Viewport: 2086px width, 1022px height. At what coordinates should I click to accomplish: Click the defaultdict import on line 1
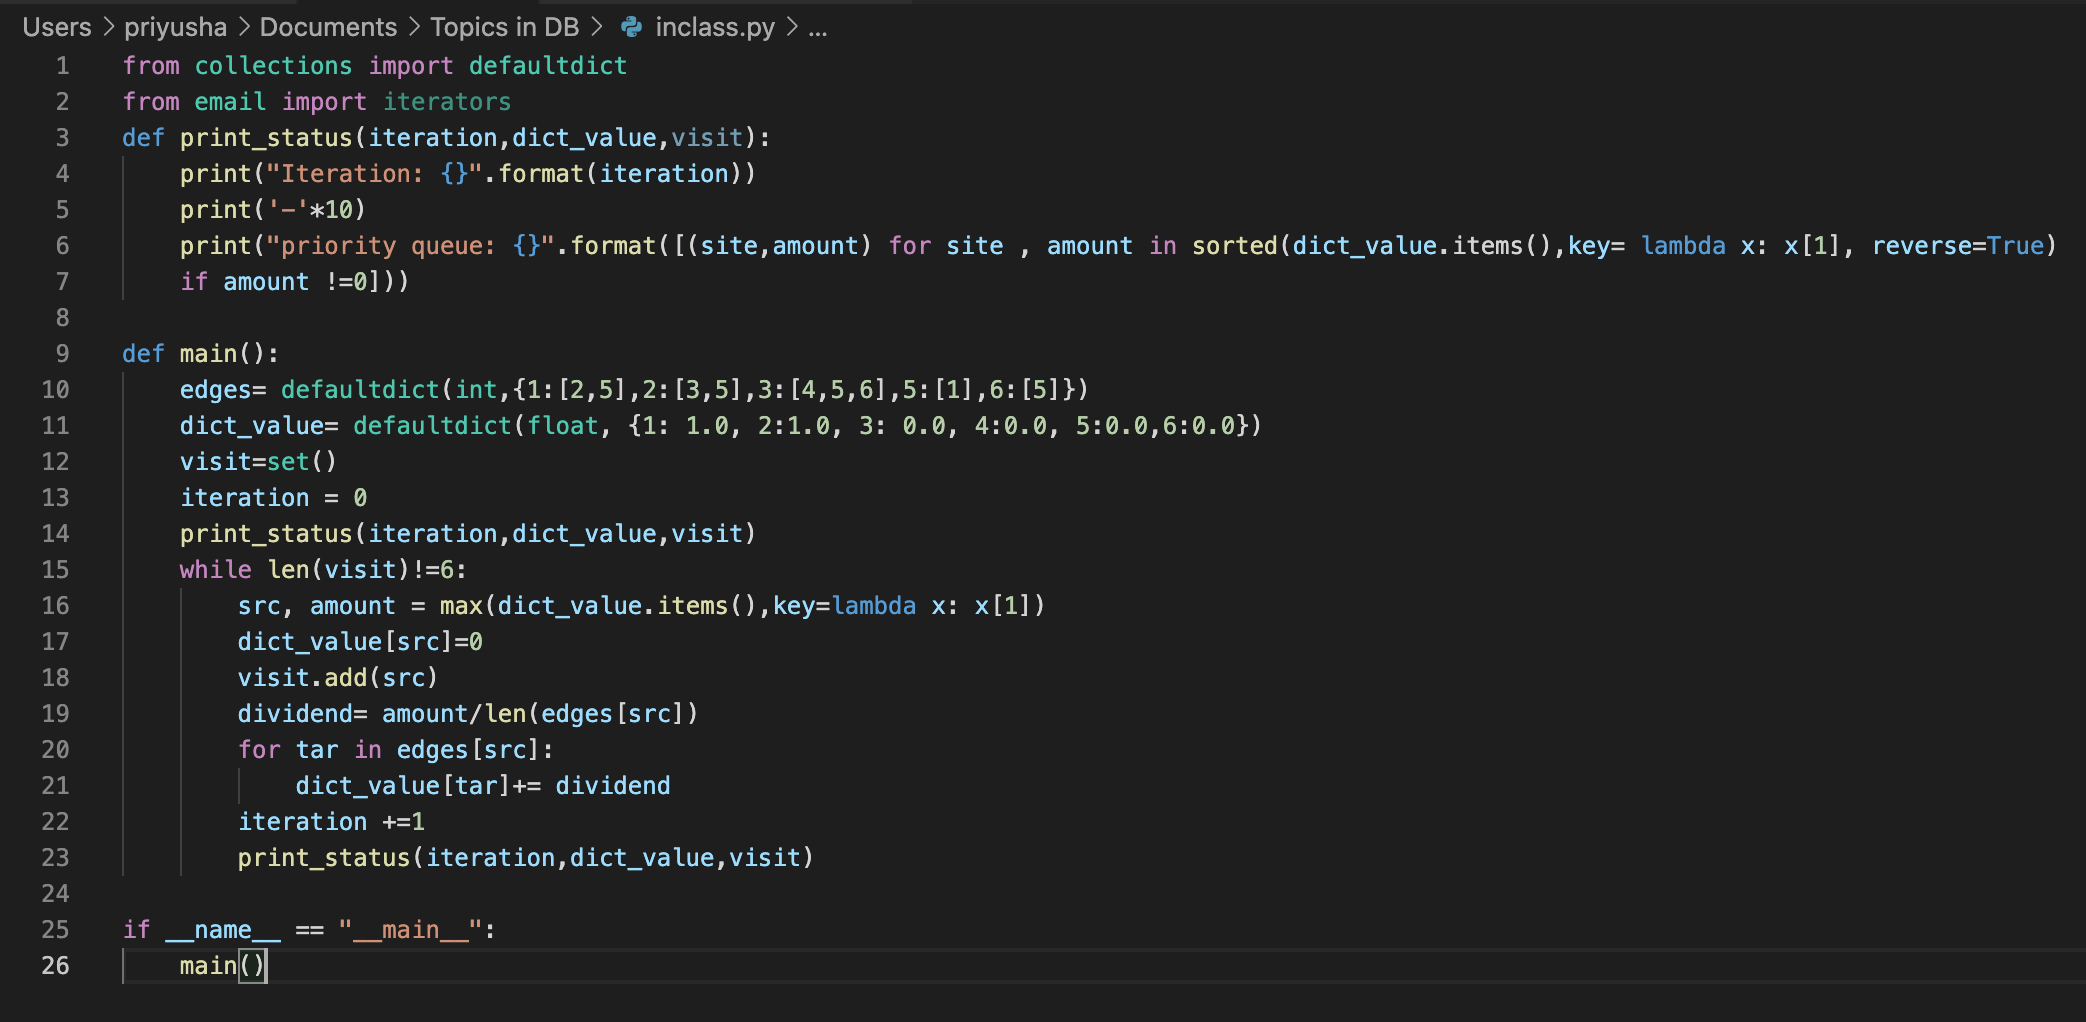pyautogui.click(x=547, y=66)
